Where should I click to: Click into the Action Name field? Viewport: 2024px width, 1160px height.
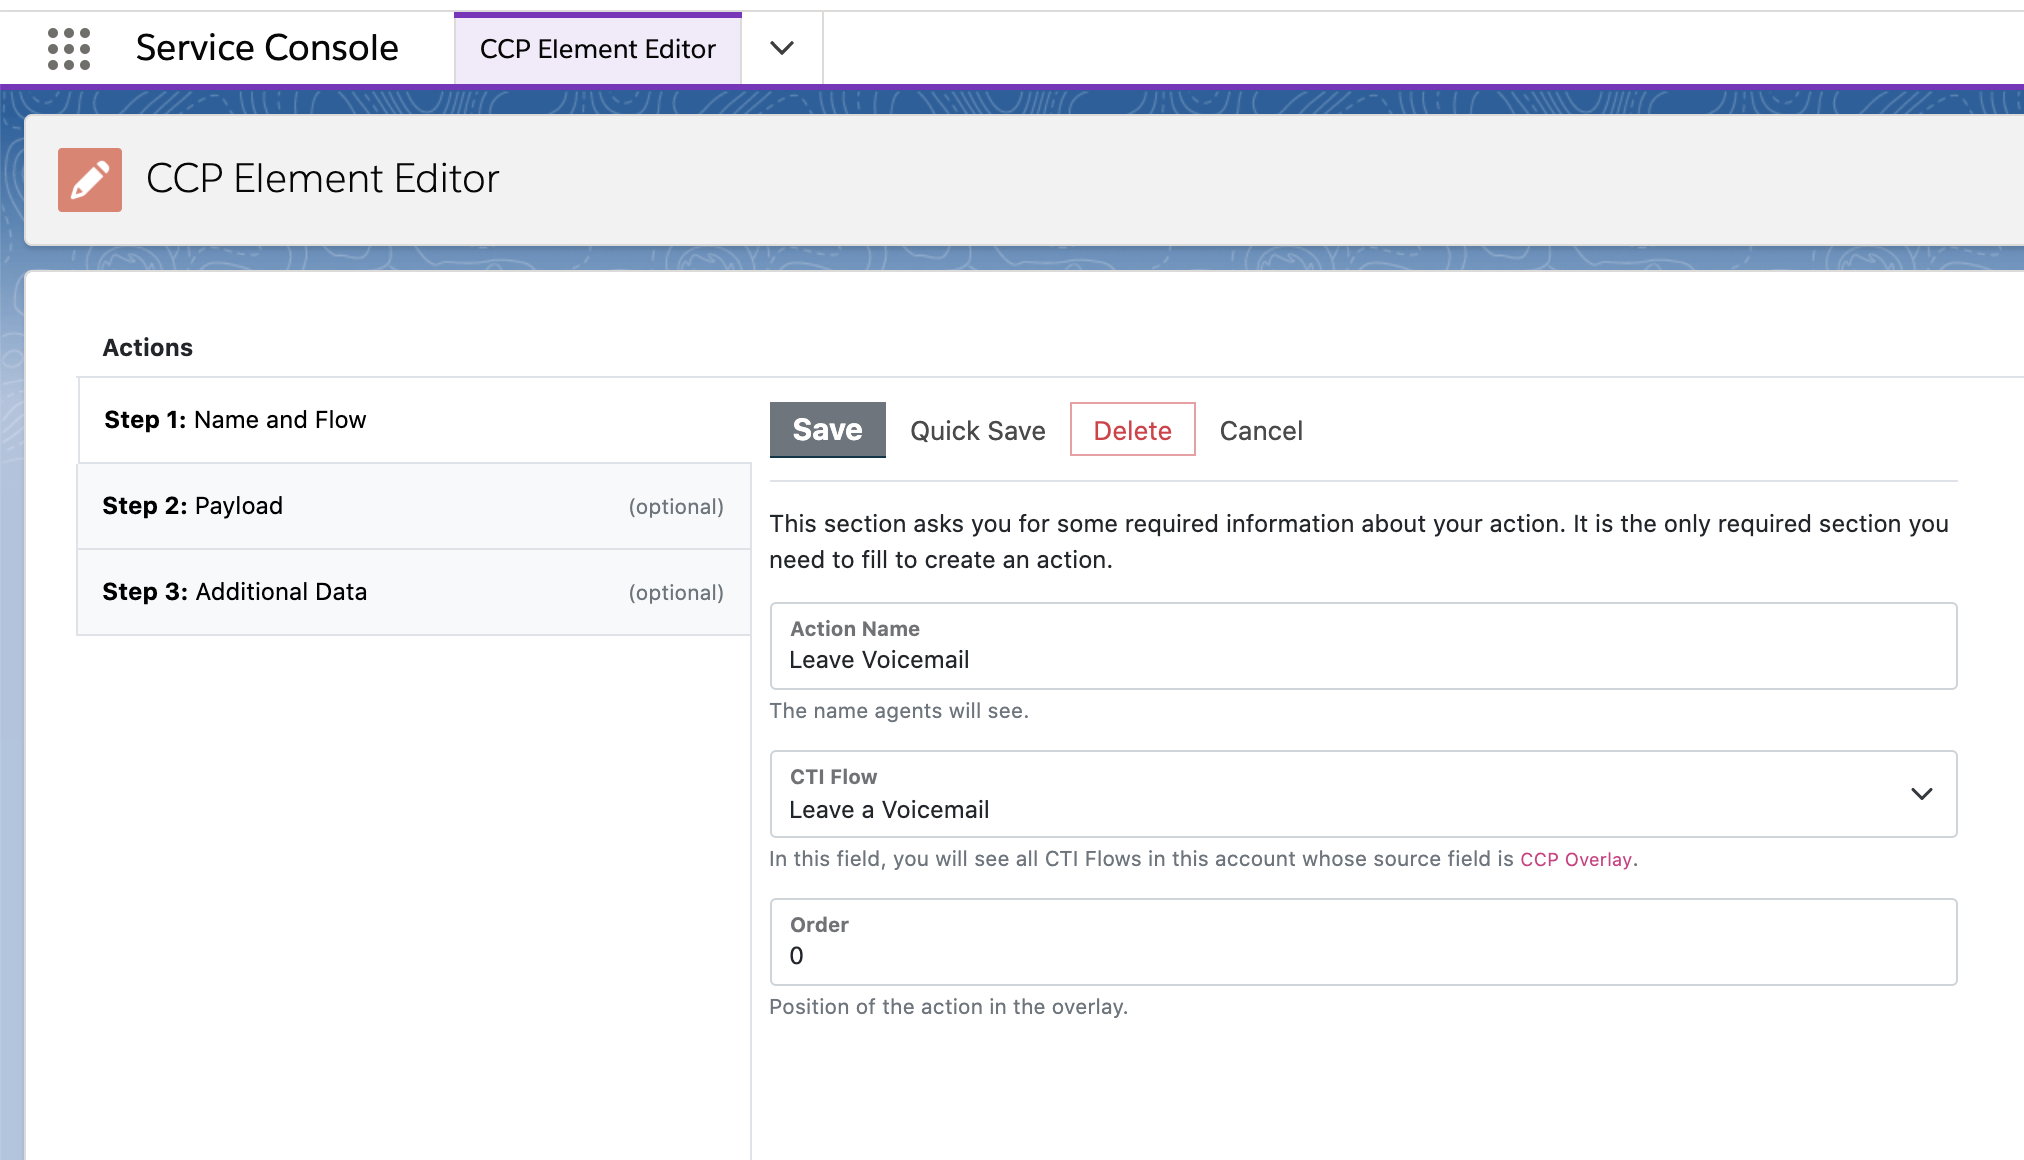tap(1363, 646)
